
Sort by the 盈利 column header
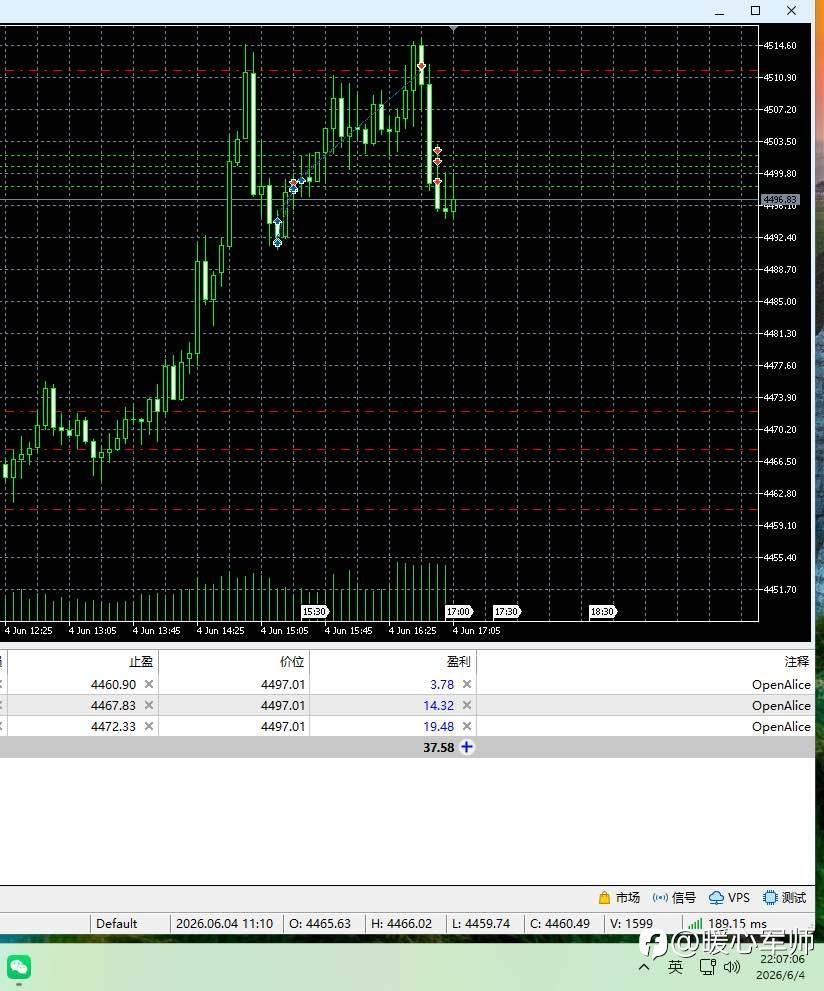(459, 662)
